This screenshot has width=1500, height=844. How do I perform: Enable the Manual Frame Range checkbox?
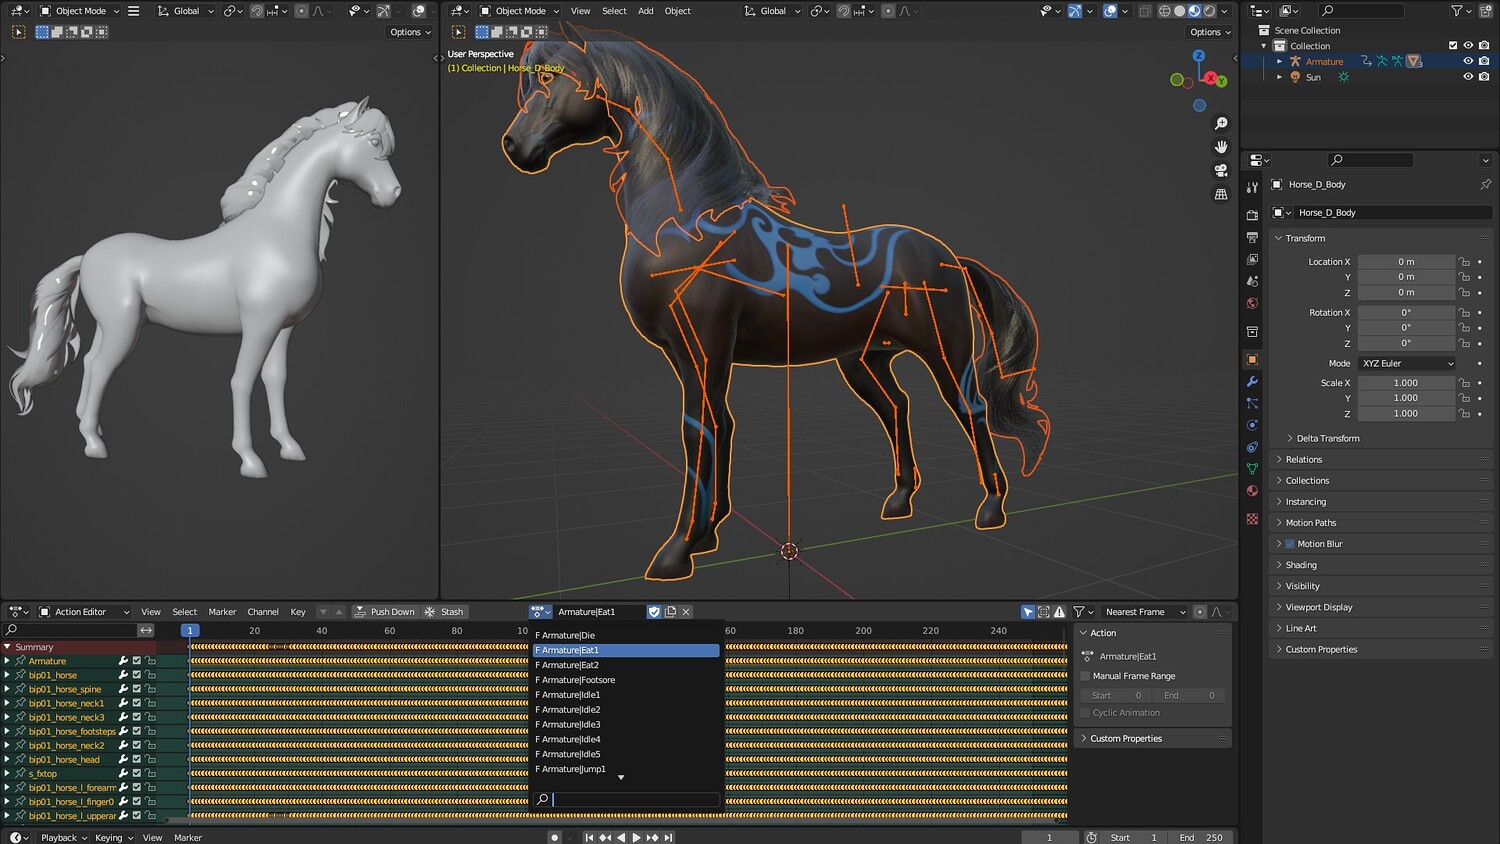pos(1085,676)
